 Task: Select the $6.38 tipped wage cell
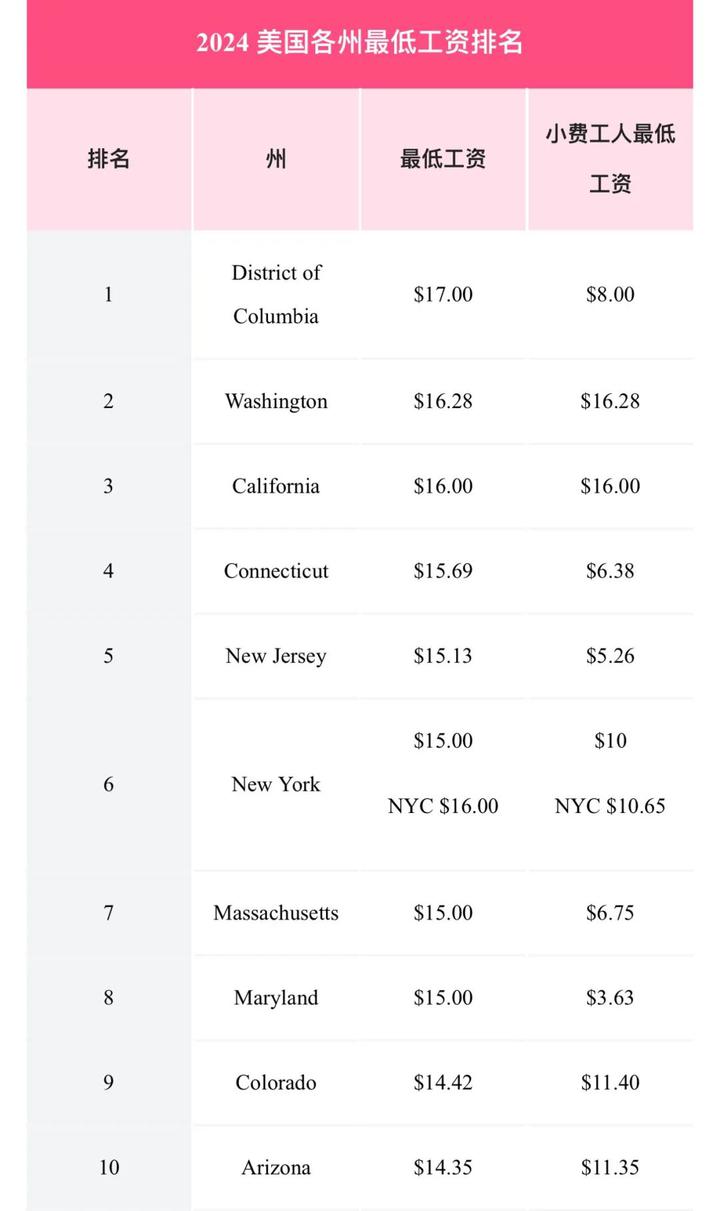tap(610, 571)
